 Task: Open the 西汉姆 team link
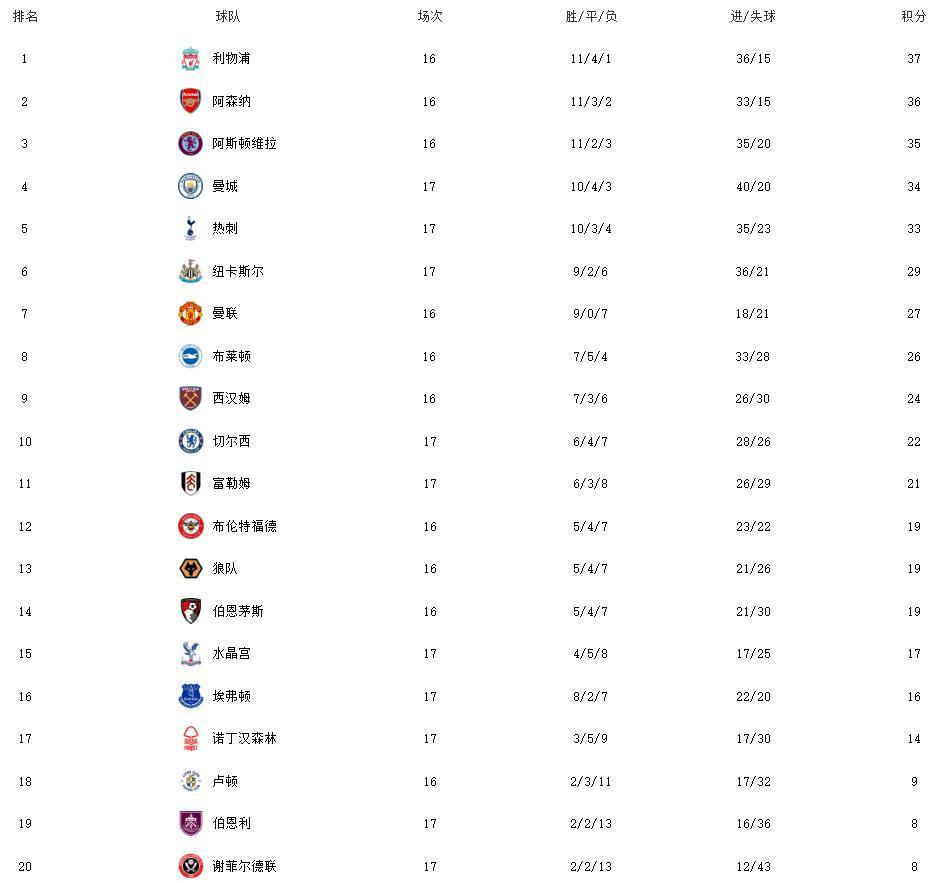coord(231,398)
